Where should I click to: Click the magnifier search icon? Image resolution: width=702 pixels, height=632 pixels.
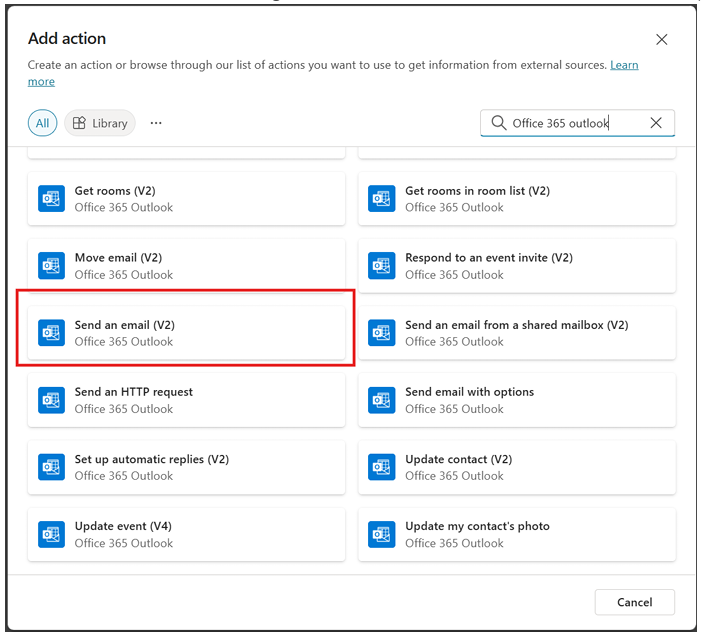point(498,123)
